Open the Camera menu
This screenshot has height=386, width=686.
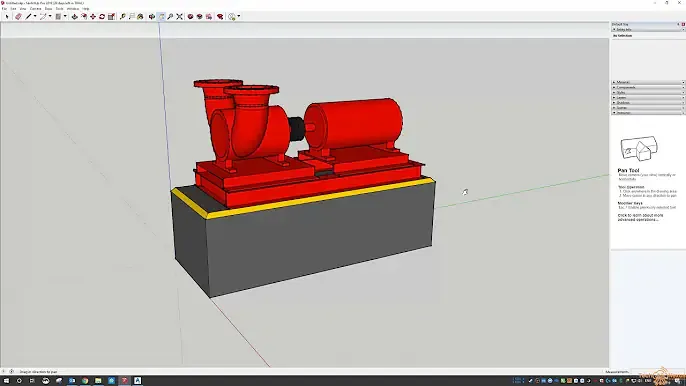pyautogui.click(x=35, y=9)
